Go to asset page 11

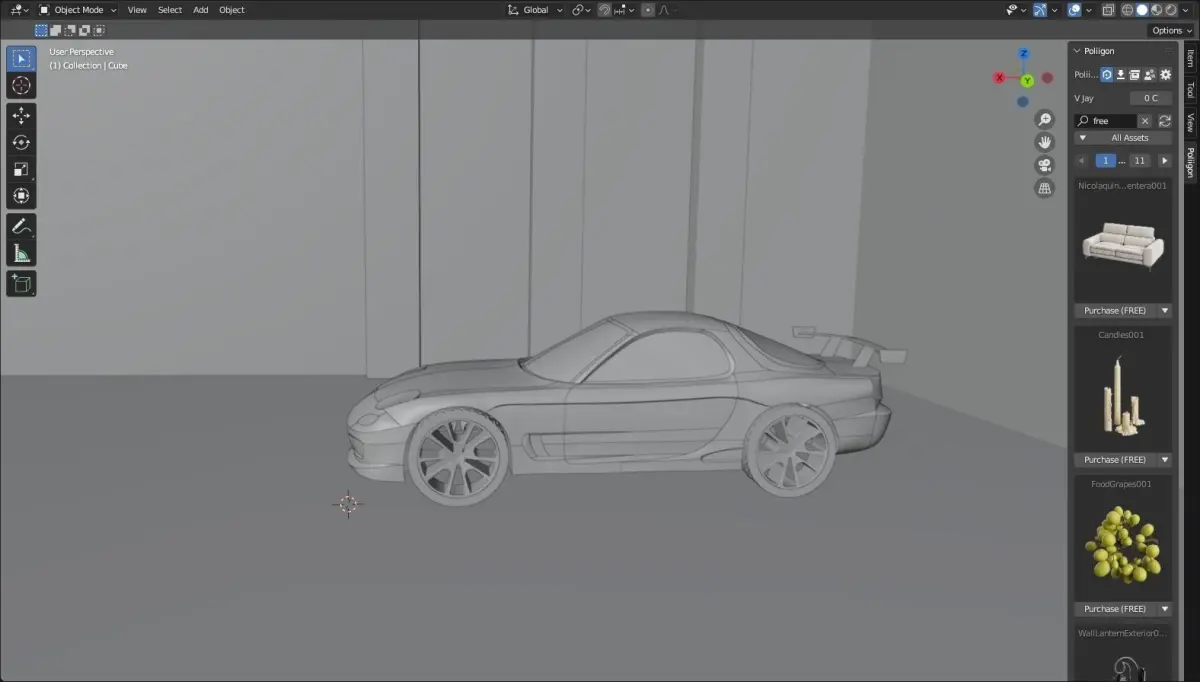[x=1139, y=161]
